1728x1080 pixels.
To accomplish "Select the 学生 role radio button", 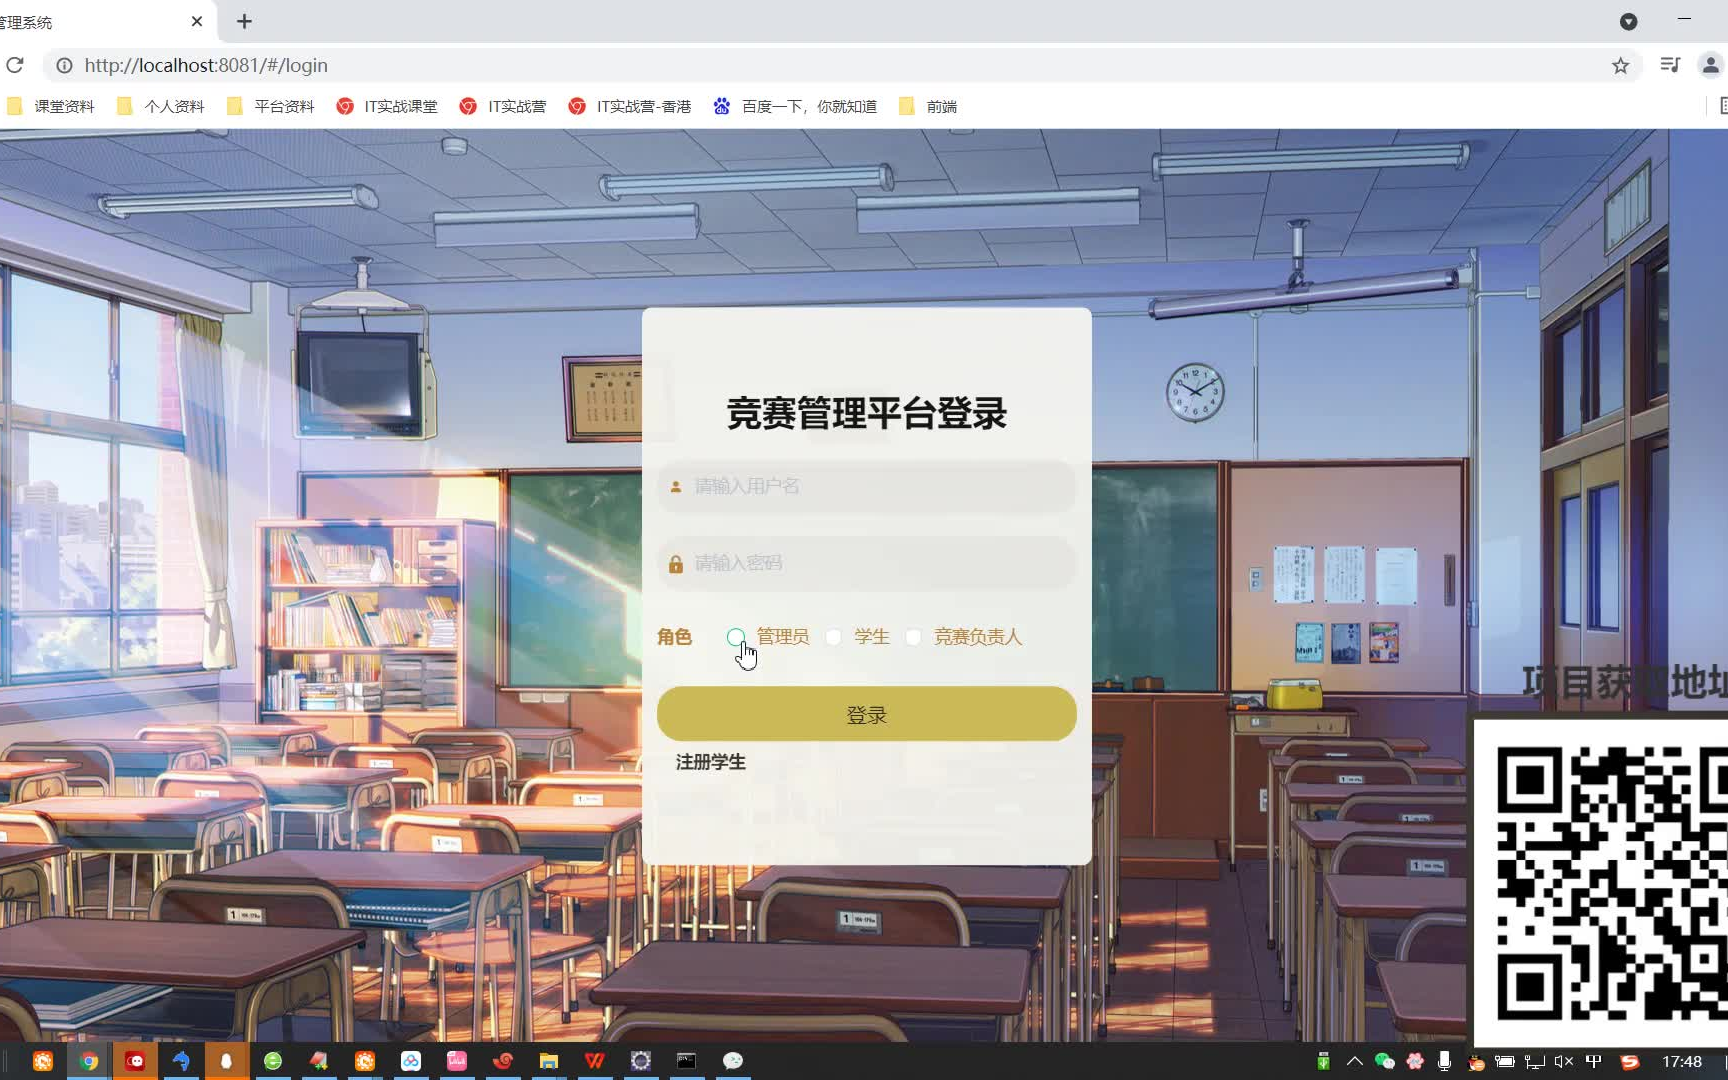I will tap(834, 637).
